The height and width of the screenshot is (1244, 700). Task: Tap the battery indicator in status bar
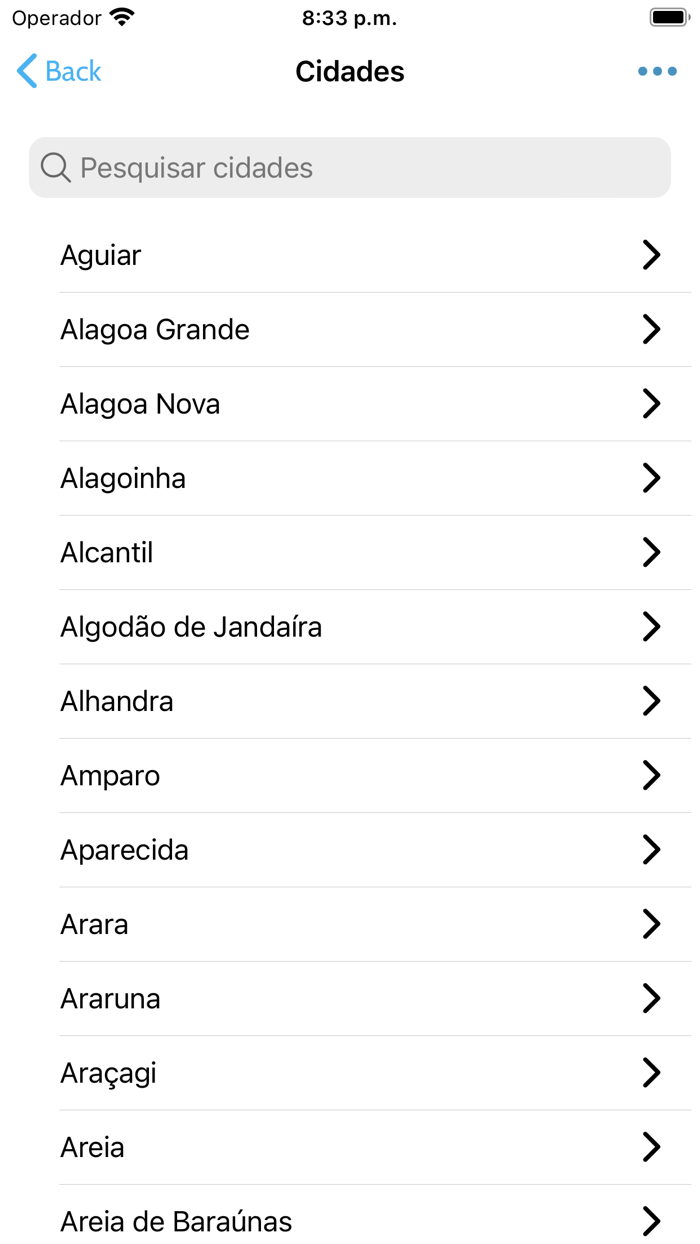click(x=666, y=16)
